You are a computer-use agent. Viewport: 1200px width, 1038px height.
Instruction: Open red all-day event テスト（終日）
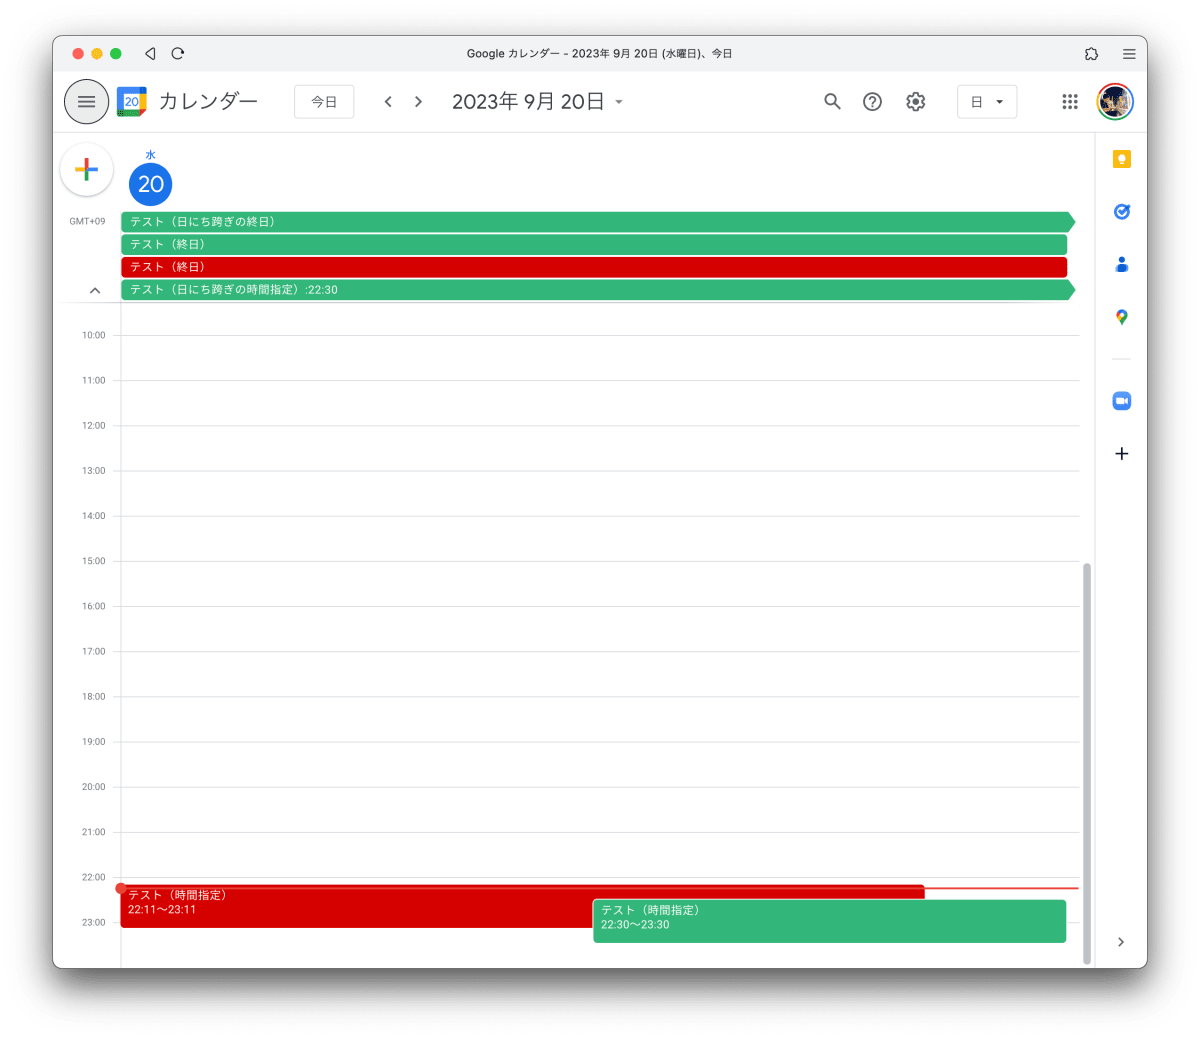click(x=594, y=267)
